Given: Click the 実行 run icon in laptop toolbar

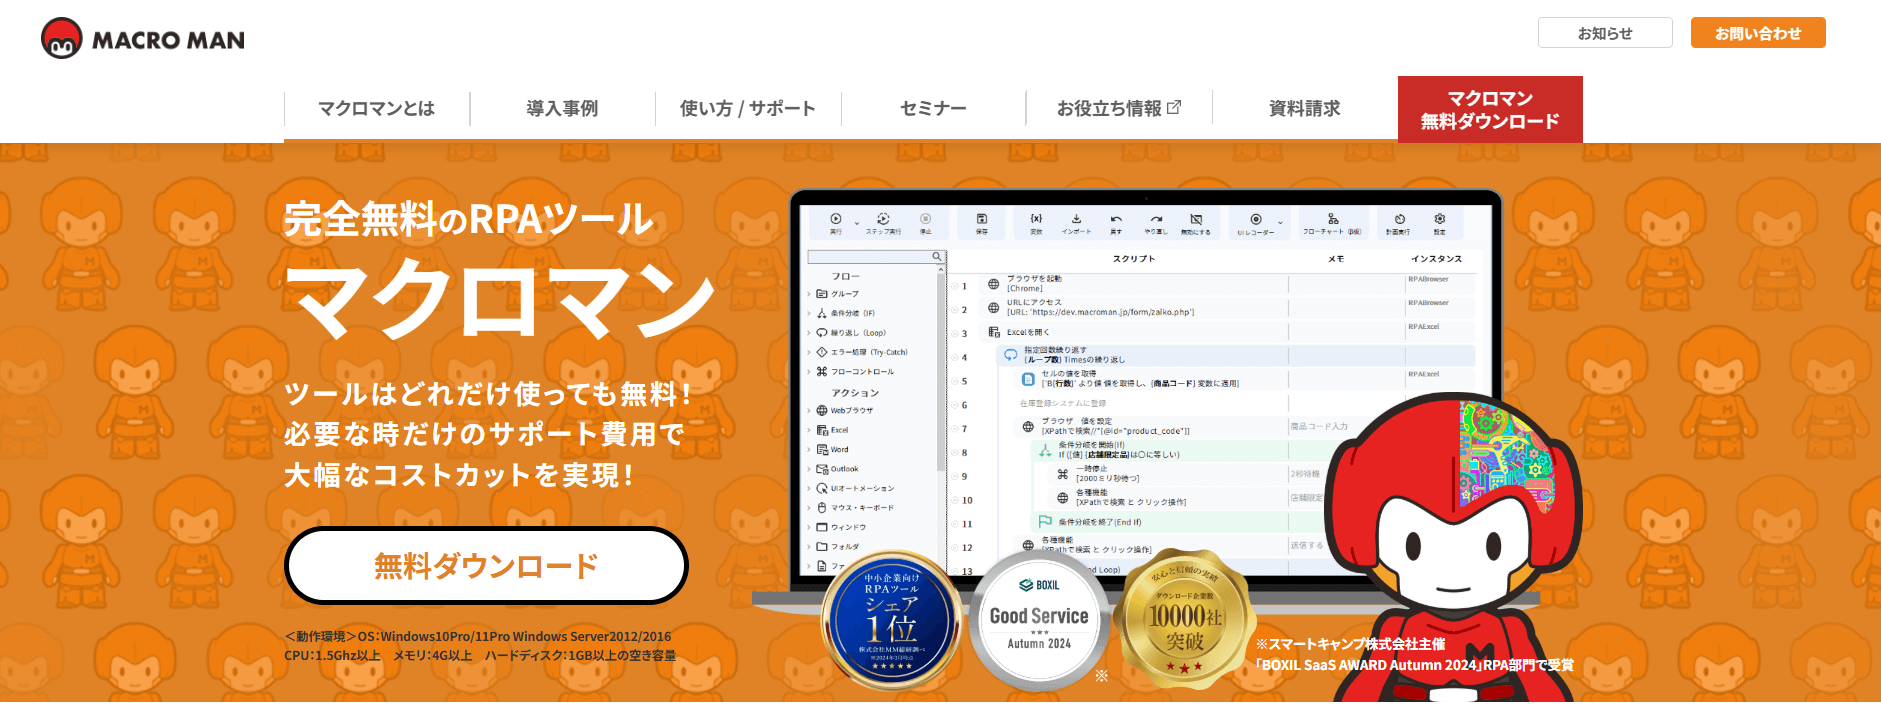Looking at the screenshot, I should pyautogui.click(x=836, y=219).
